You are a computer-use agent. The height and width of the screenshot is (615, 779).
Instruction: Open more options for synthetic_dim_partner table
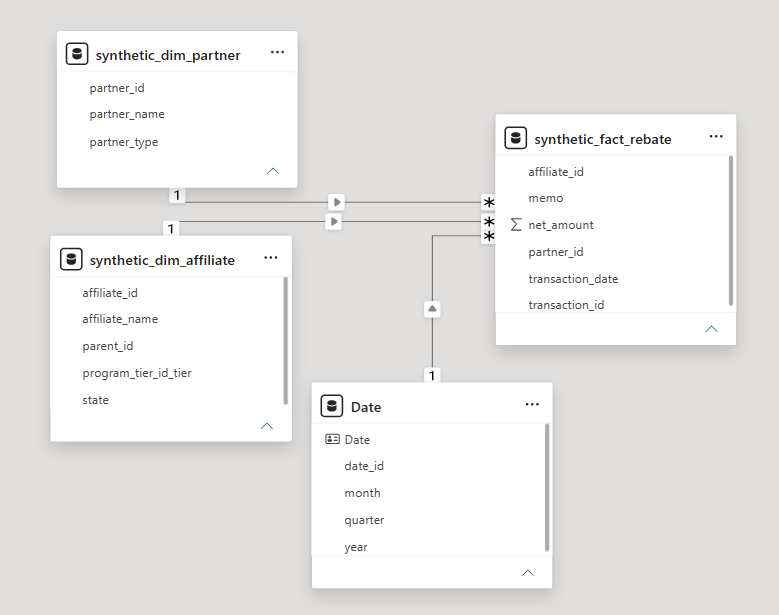coord(277,52)
